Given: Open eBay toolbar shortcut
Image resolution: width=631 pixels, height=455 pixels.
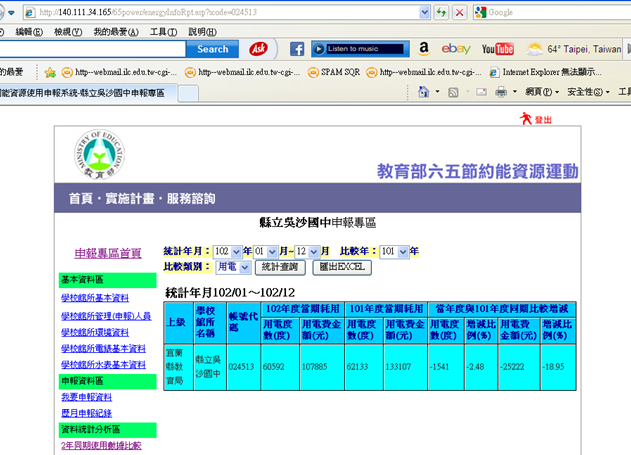Looking at the screenshot, I should click(456, 48).
